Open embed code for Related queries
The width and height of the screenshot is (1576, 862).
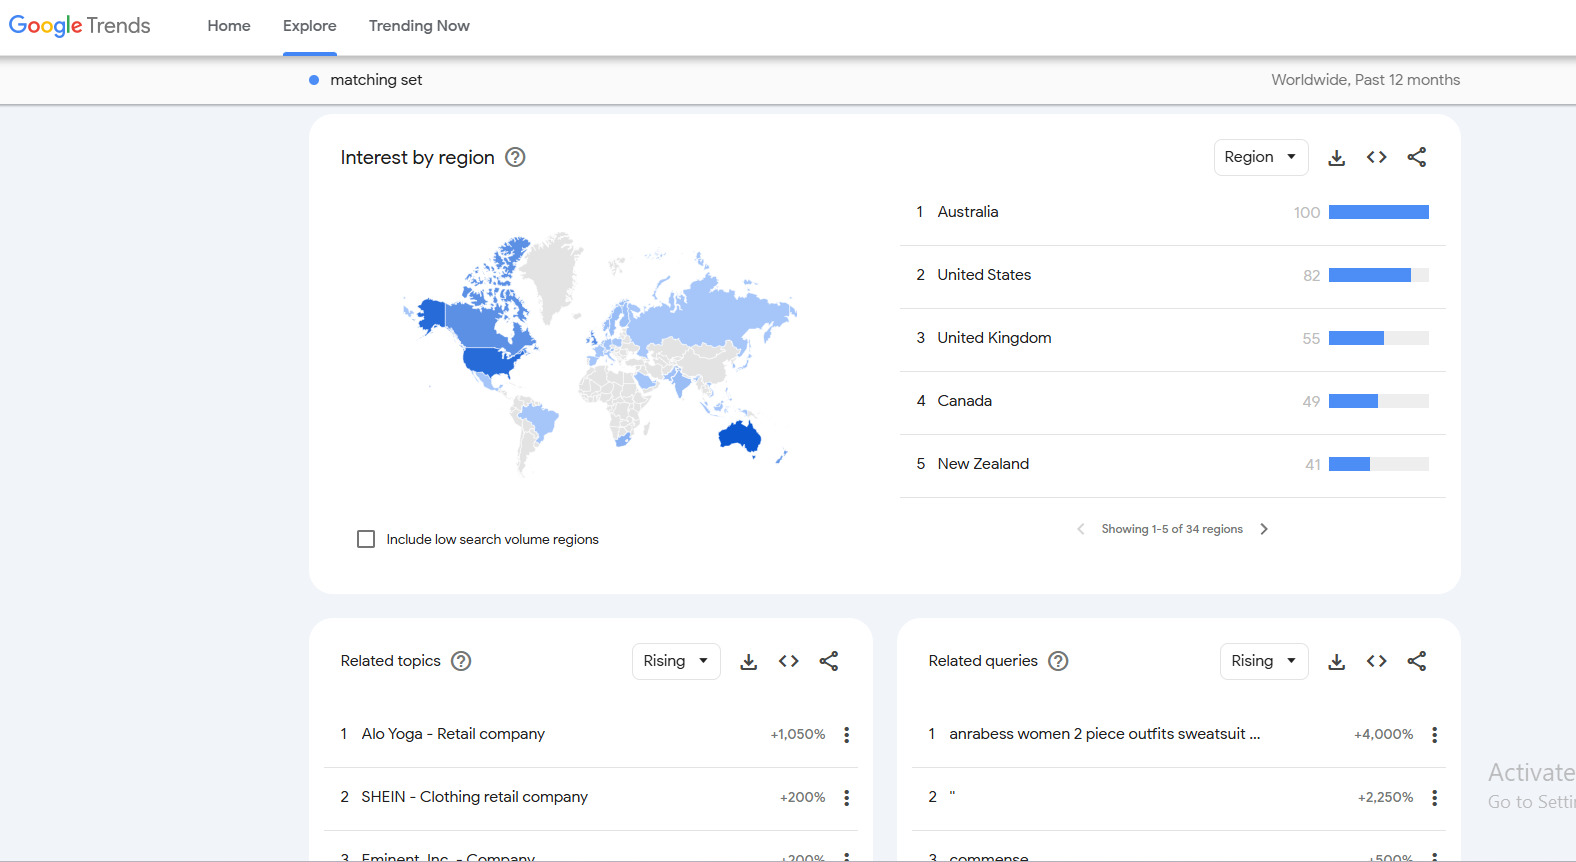1376,661
